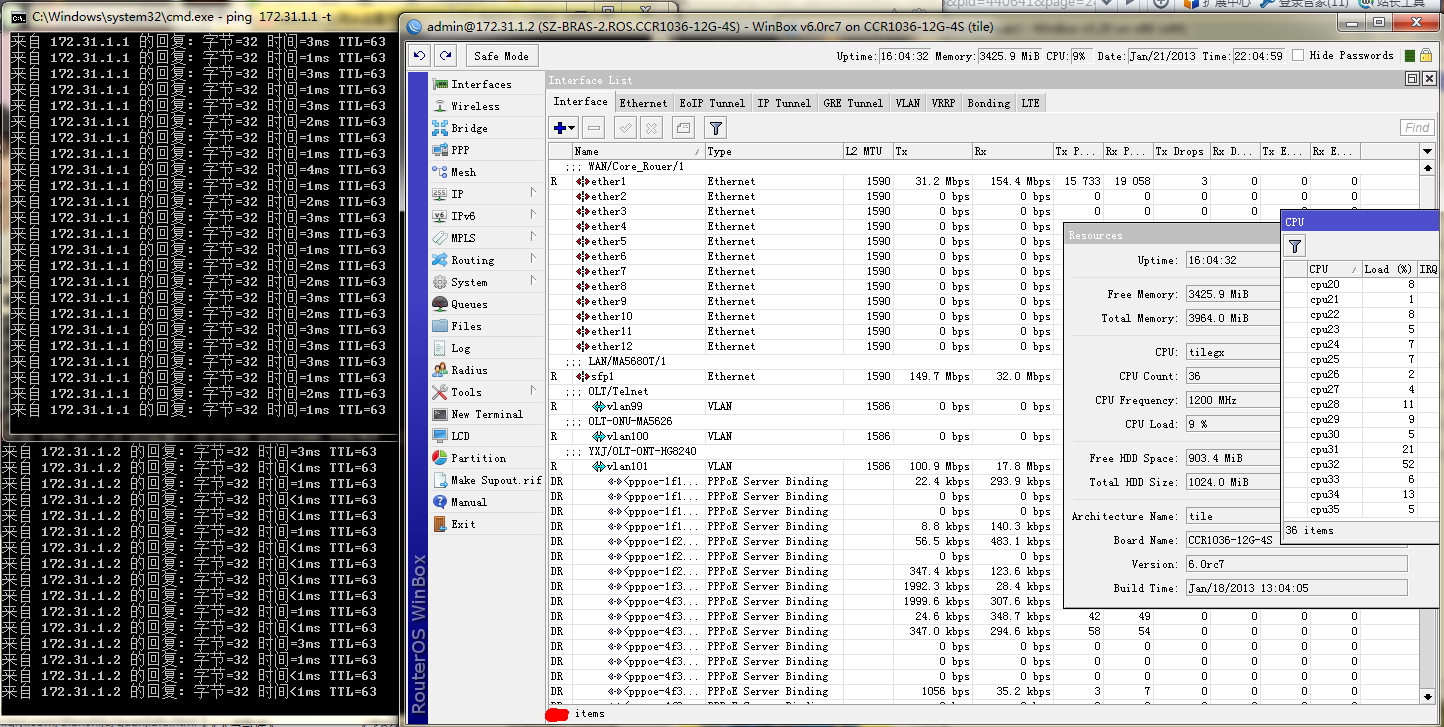The height and width of the screenshot is (727, 1444).
Task: Restore the Interface List window size
Action: [x=1412, y=79]
